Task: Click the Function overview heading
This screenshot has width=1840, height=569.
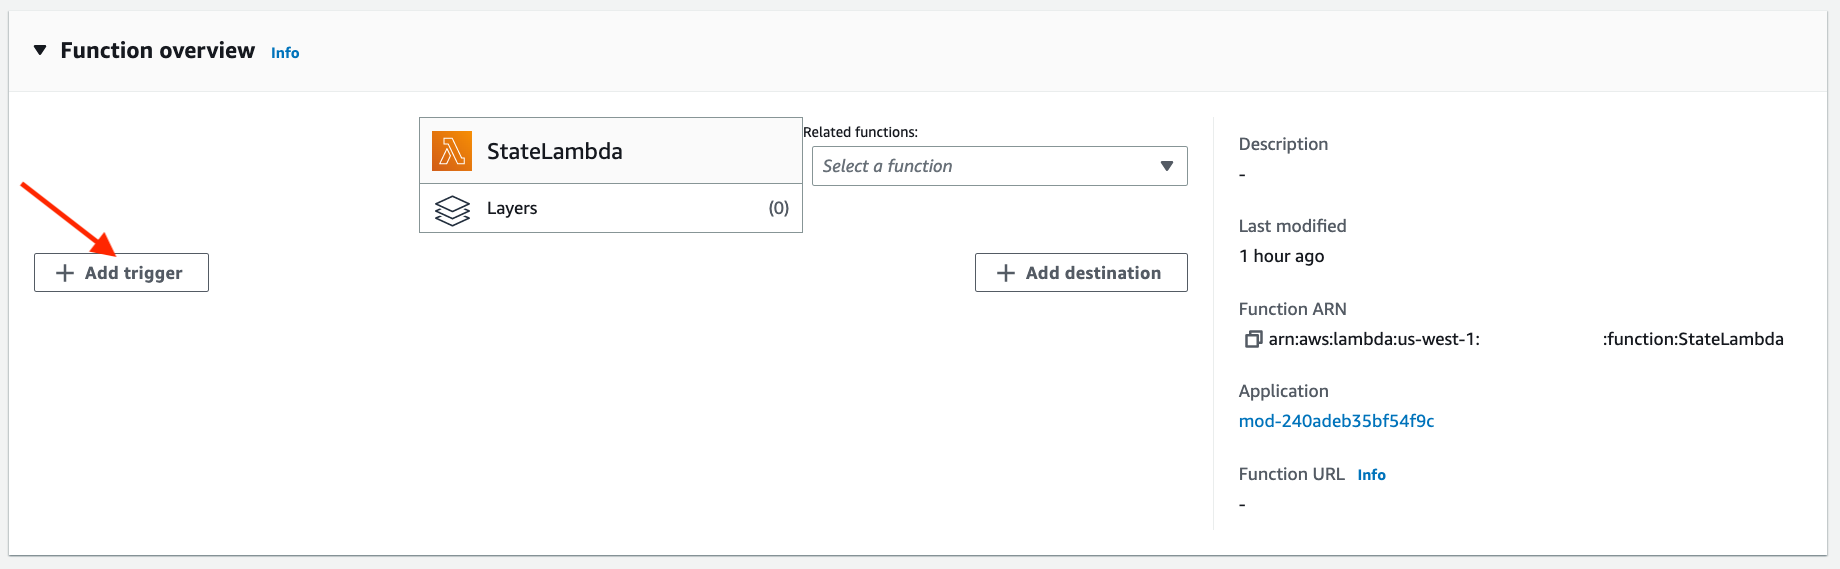Action: pos(157,50)
